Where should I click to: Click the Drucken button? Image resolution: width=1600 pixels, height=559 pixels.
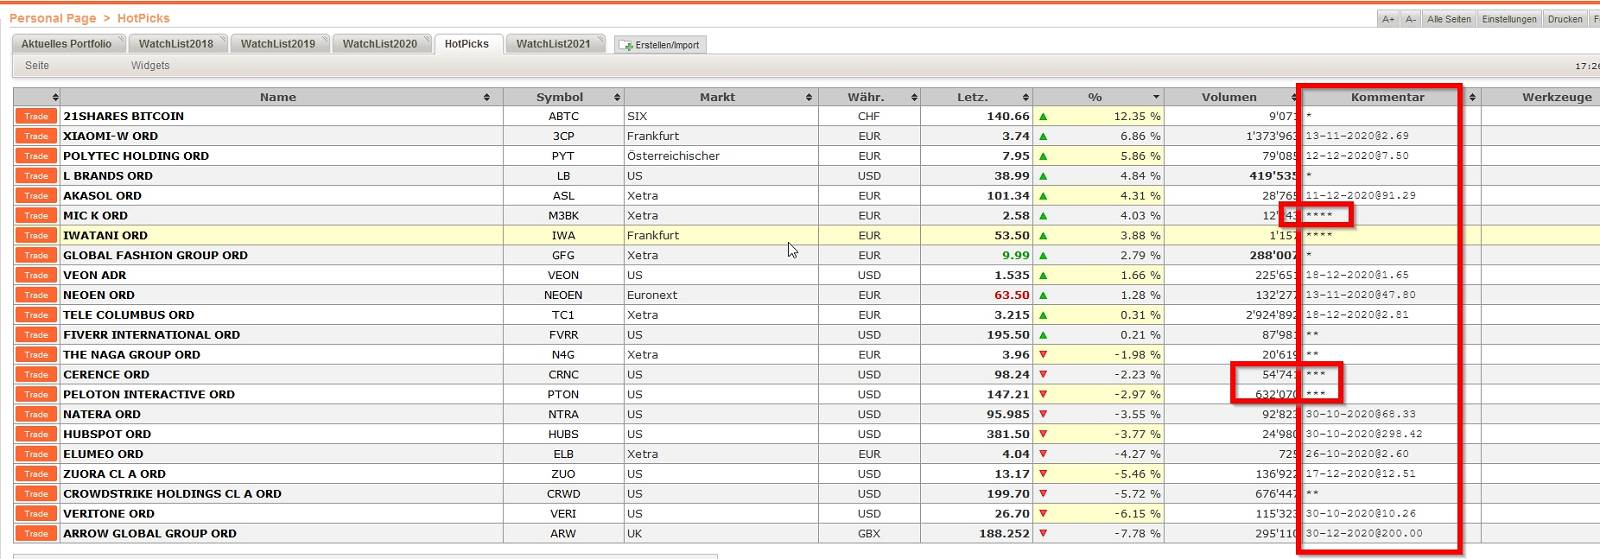pos(1565,19)
